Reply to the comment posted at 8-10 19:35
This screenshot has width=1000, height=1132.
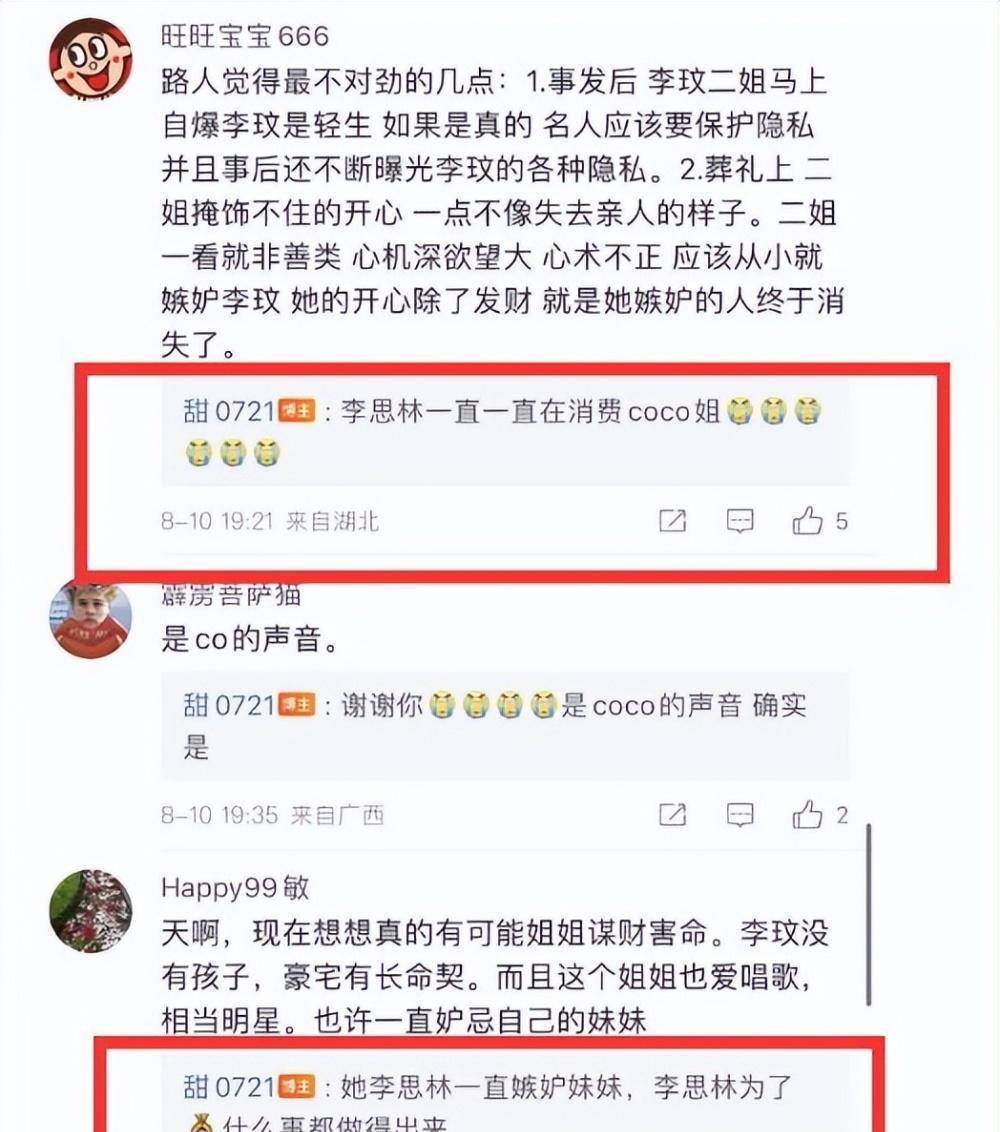740,814
